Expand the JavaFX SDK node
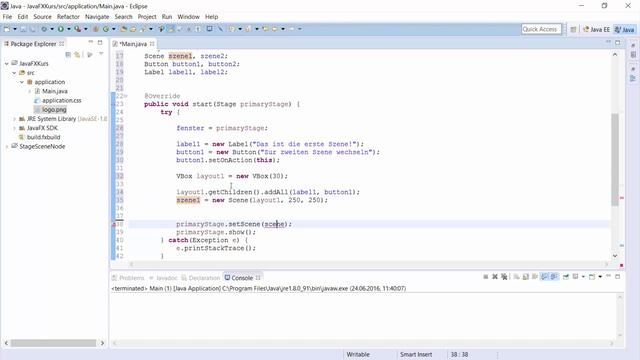The image size is (640, 360). [x=14, y=128]
